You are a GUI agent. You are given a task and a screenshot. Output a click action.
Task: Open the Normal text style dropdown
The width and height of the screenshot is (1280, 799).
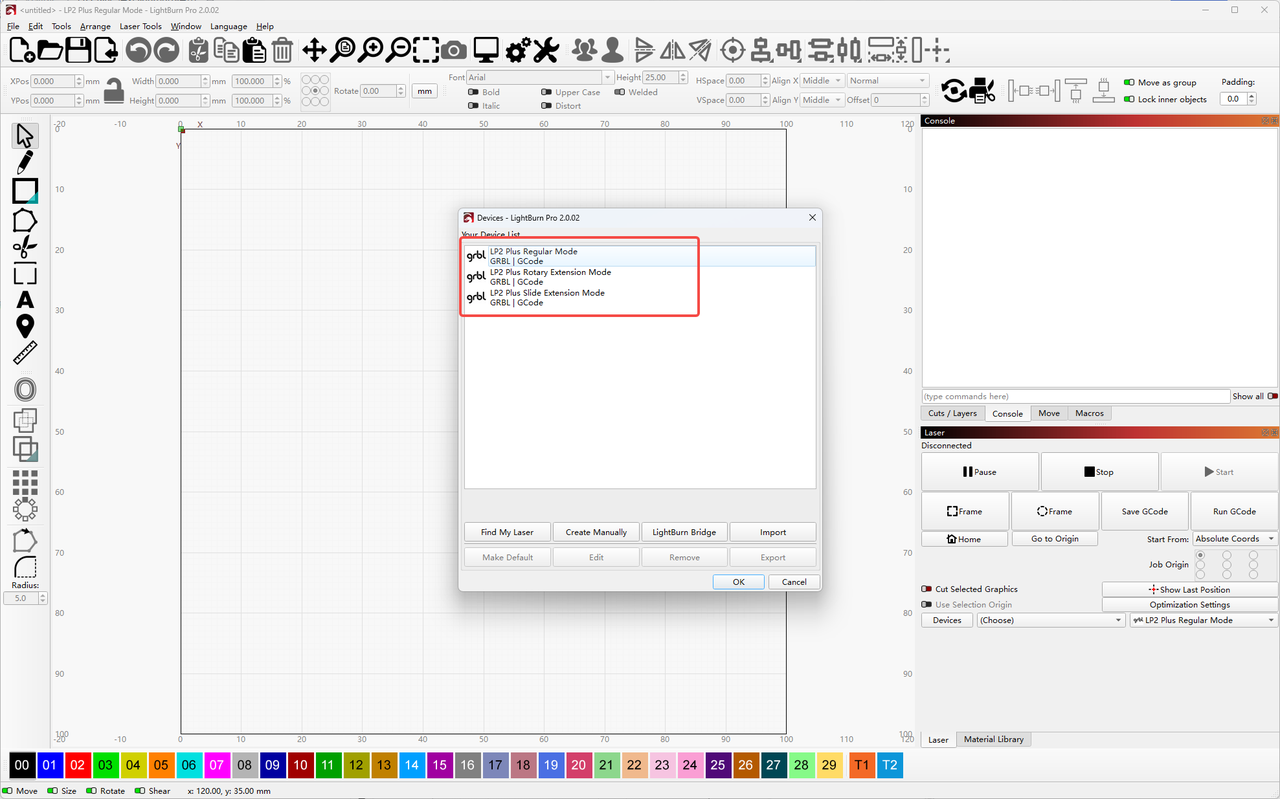[888, 81]
